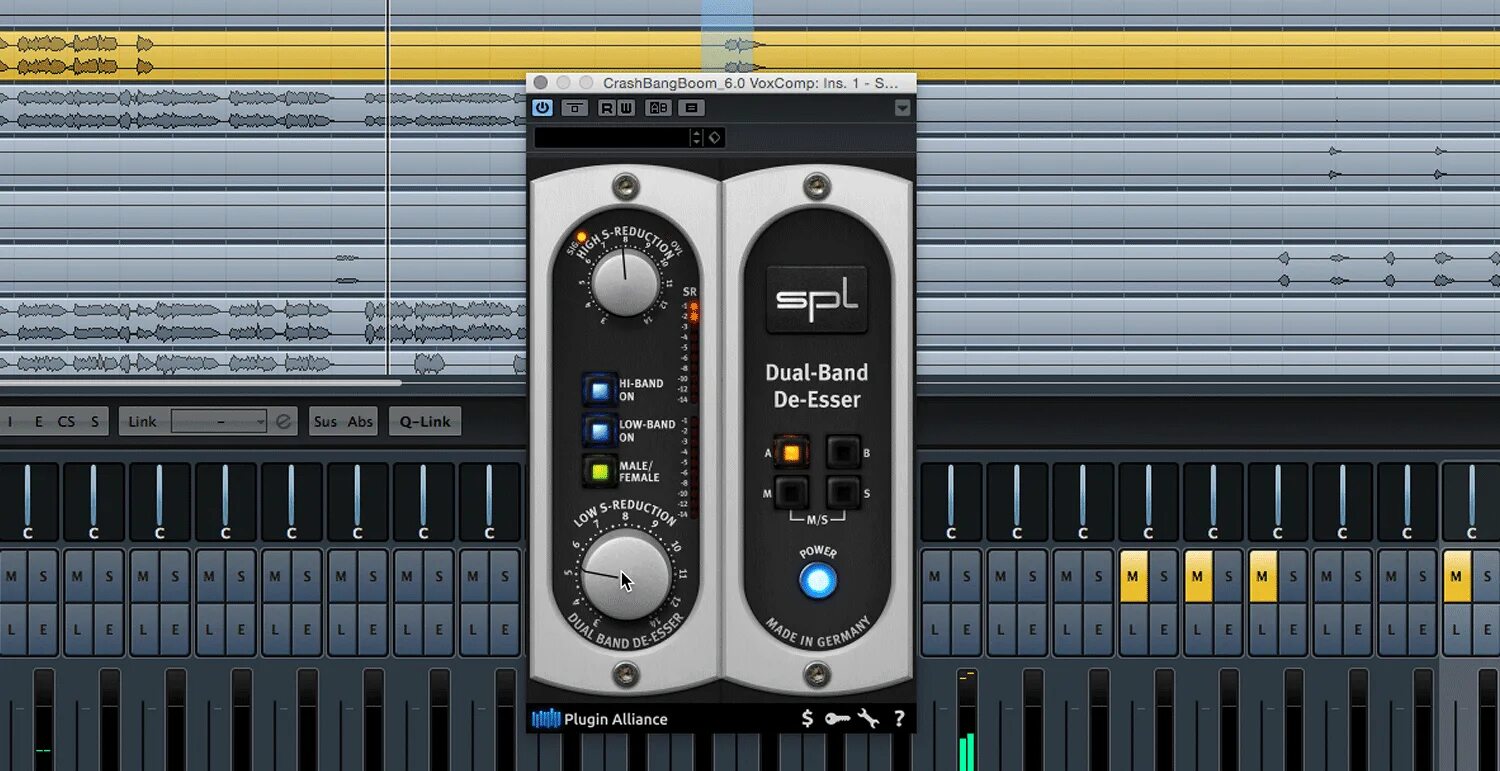The width and height of the screenshot is (1500, 771).
Task: Toggle the MALE/FEMALE switch
Action: coord(600,470)
